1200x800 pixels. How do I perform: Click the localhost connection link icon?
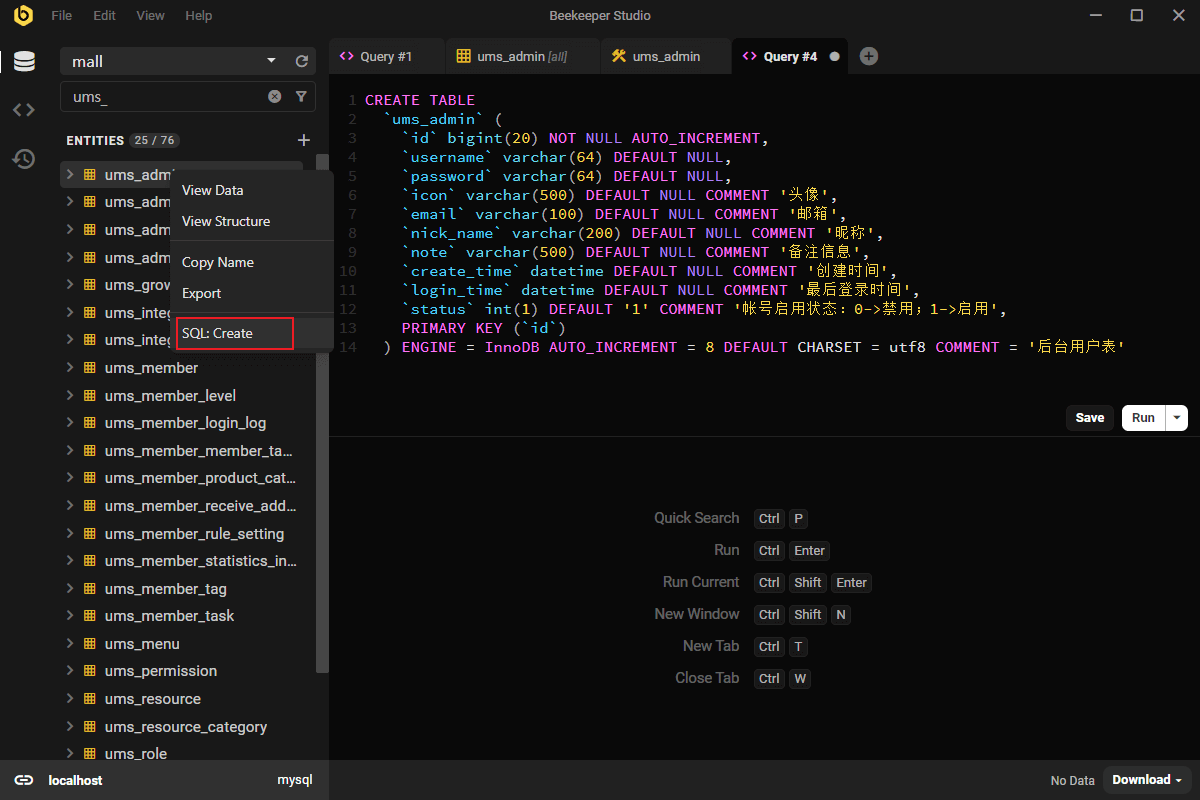pos(24,780)
